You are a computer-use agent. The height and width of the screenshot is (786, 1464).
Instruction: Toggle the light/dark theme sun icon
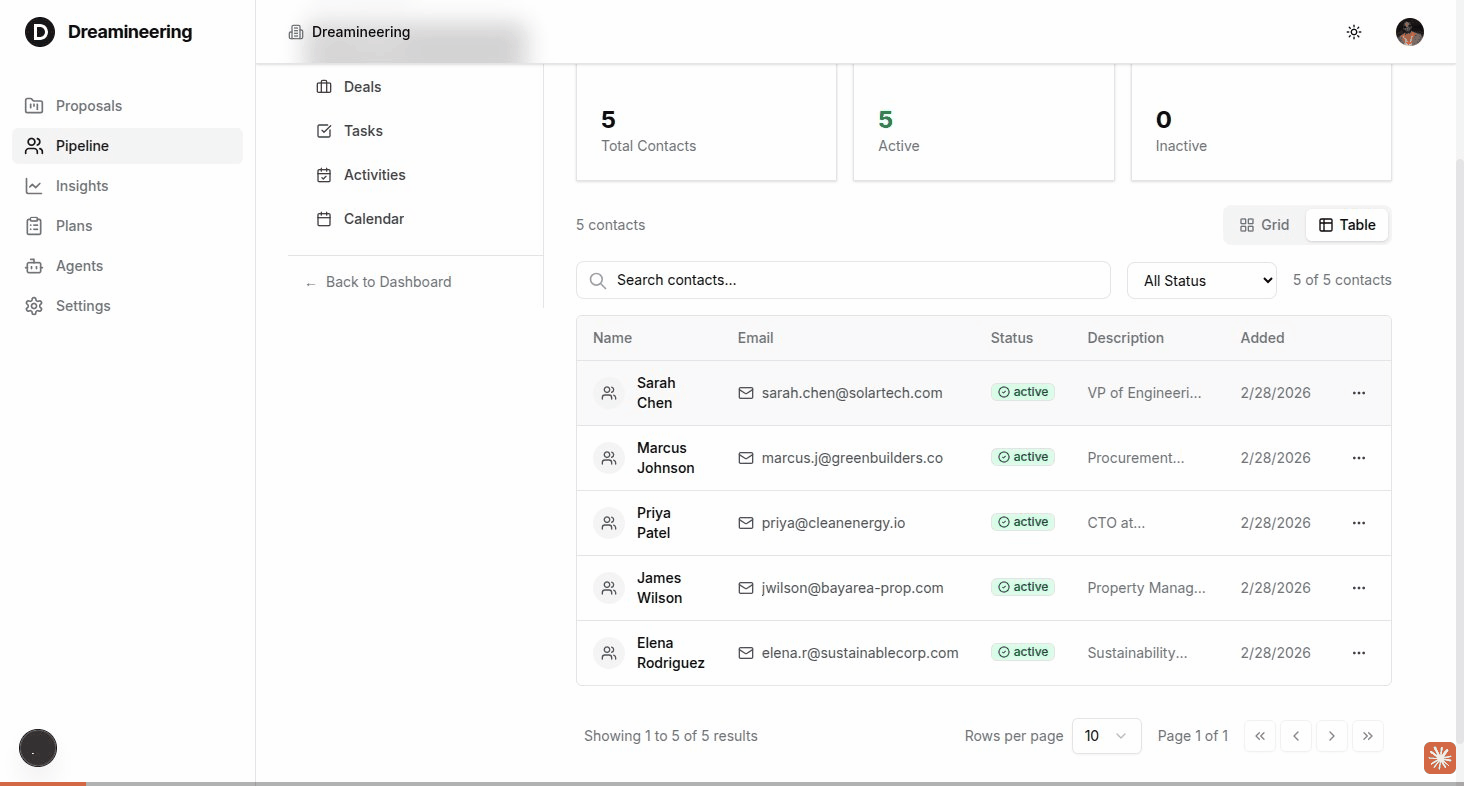pyautogui.click(x=1354, y=32)
